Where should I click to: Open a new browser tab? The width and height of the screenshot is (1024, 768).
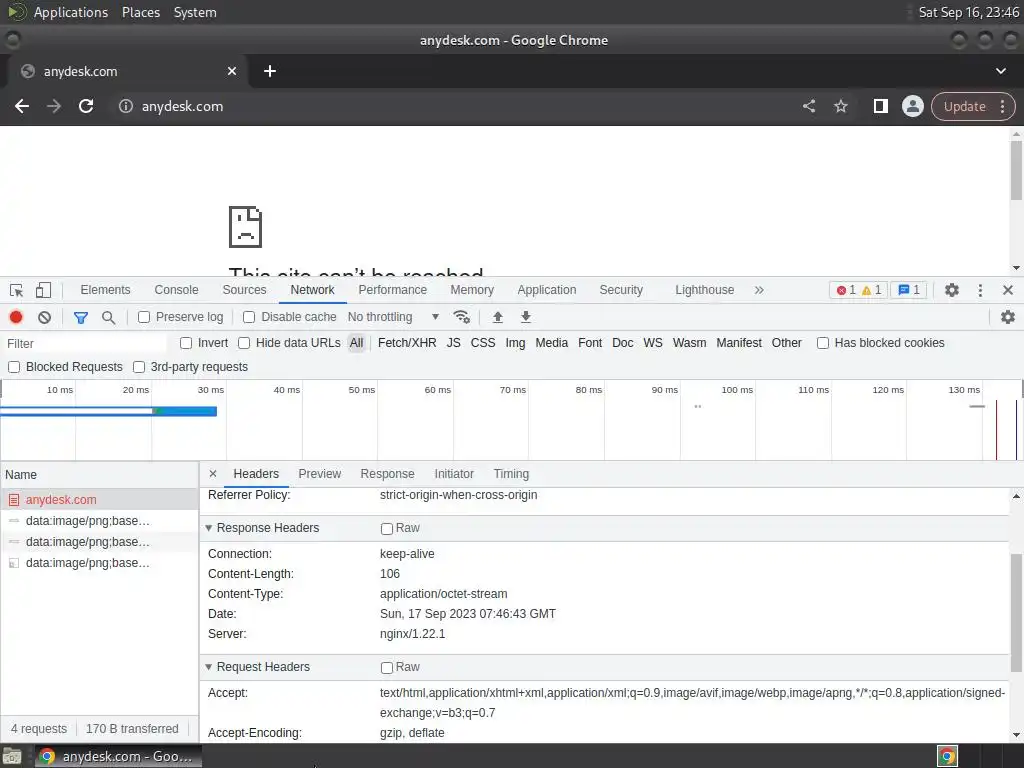pyautogui.click(x=270, y=71)
